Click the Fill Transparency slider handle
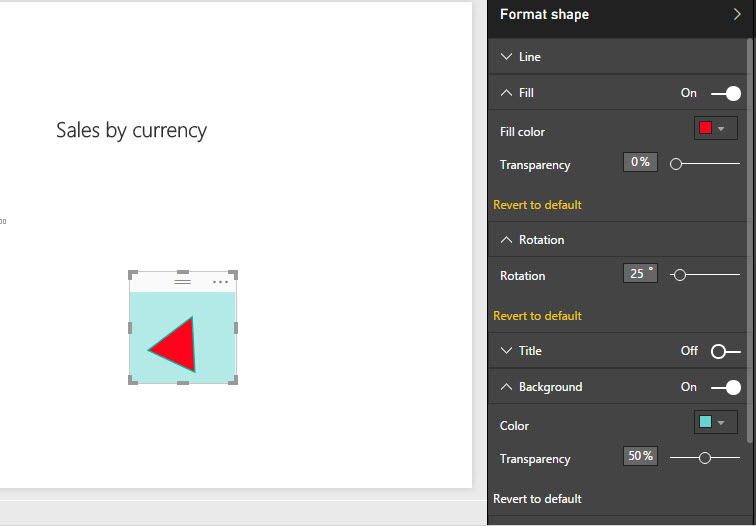 point(676,164)
